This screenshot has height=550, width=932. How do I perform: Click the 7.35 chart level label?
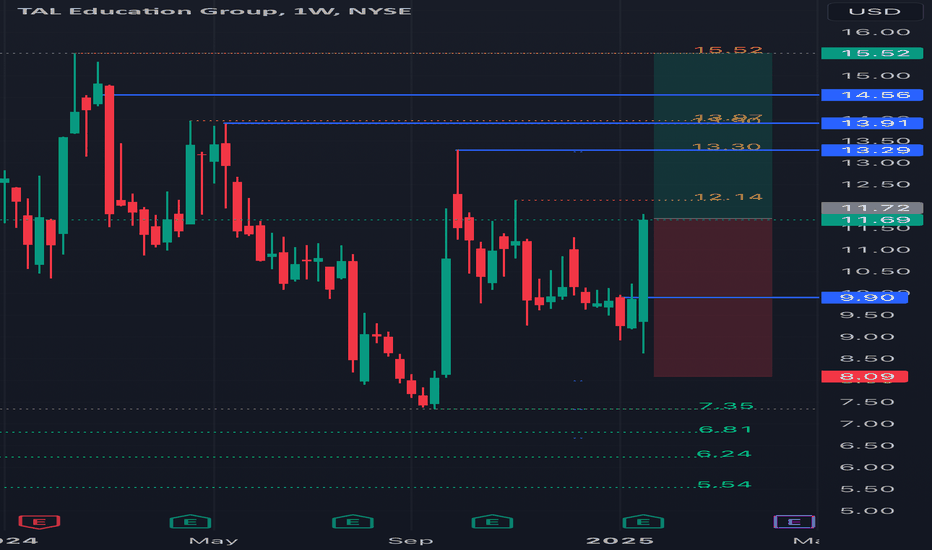[726, 406]
